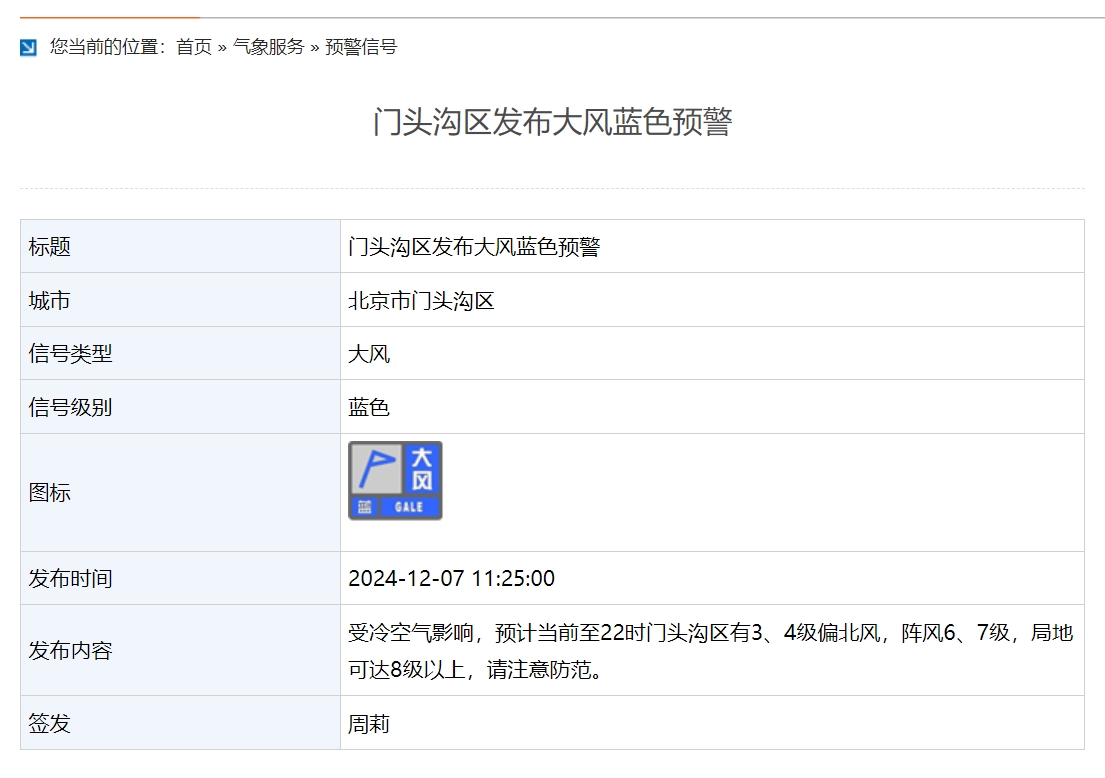
Task: Click the warning content text starting 受冷空气影响
Action: [710, 651]
